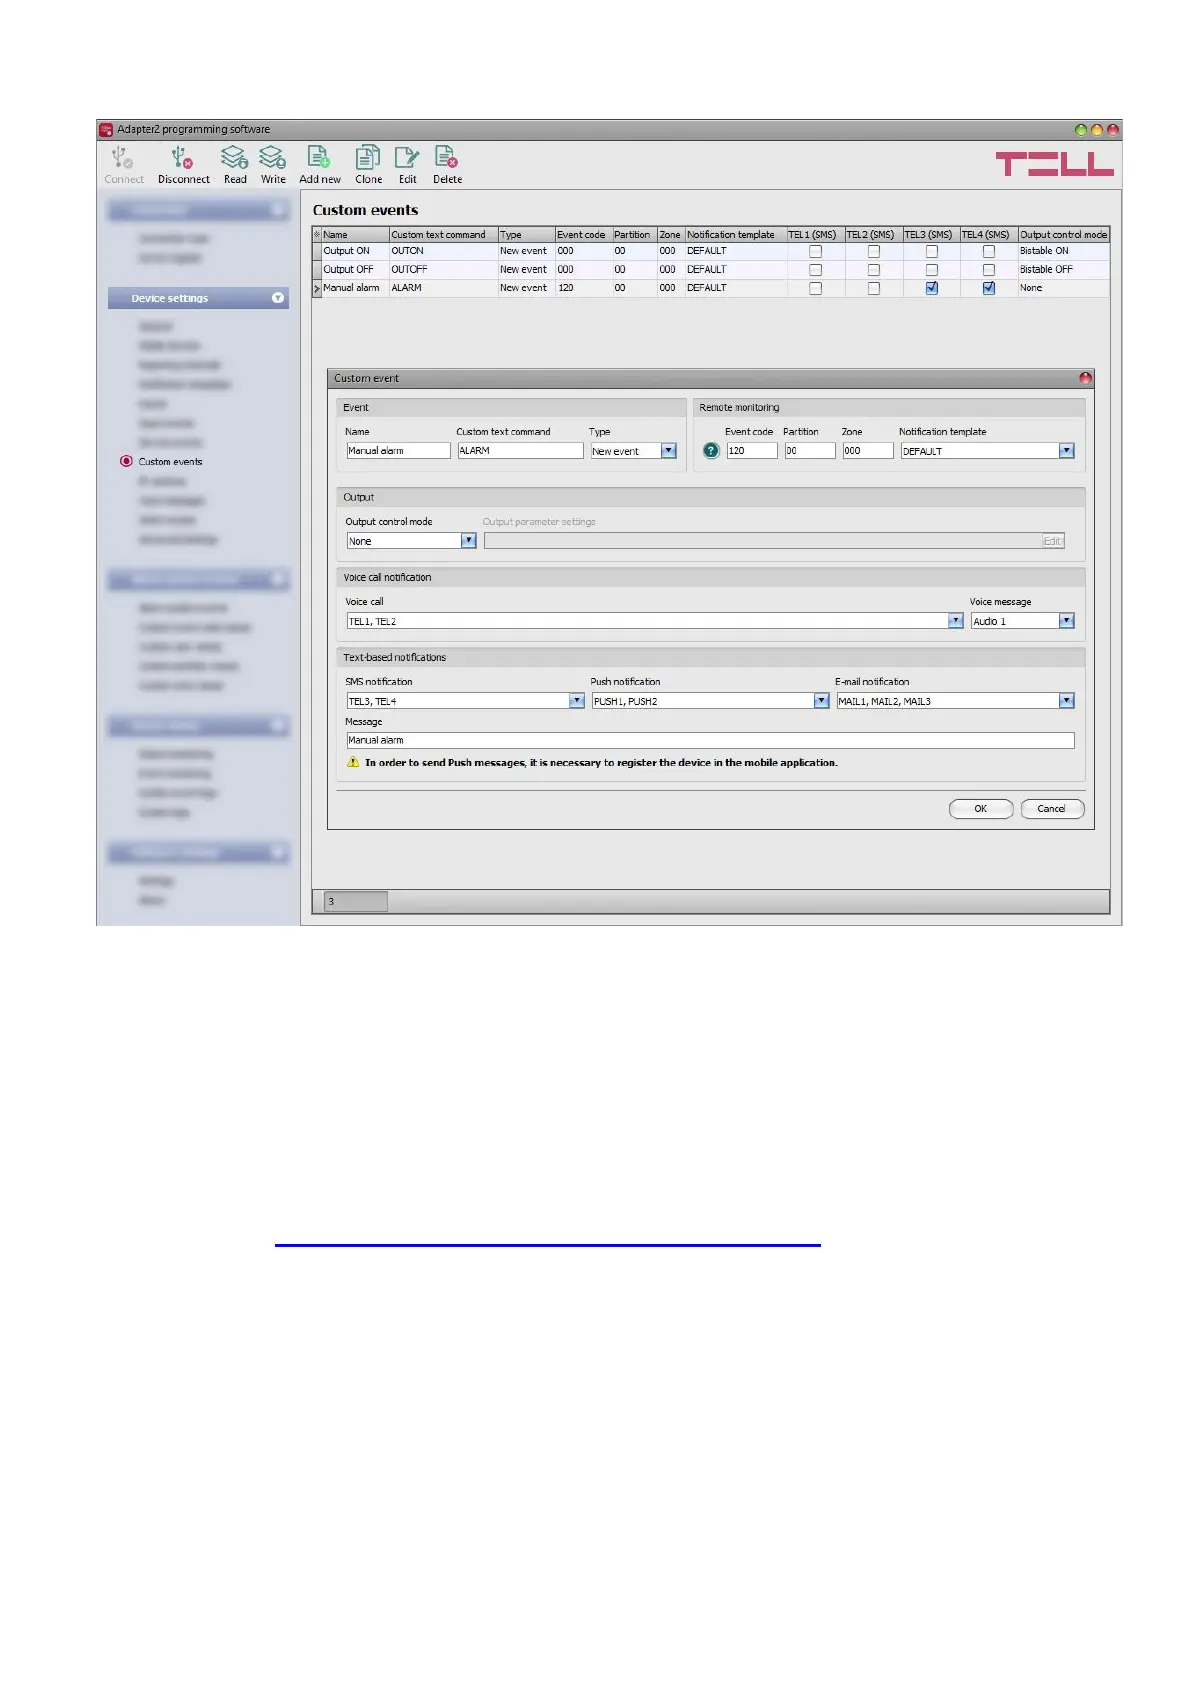
Task: Click the dialog Custom text command field
Action: pyautogui.click(x=520, y=451)
